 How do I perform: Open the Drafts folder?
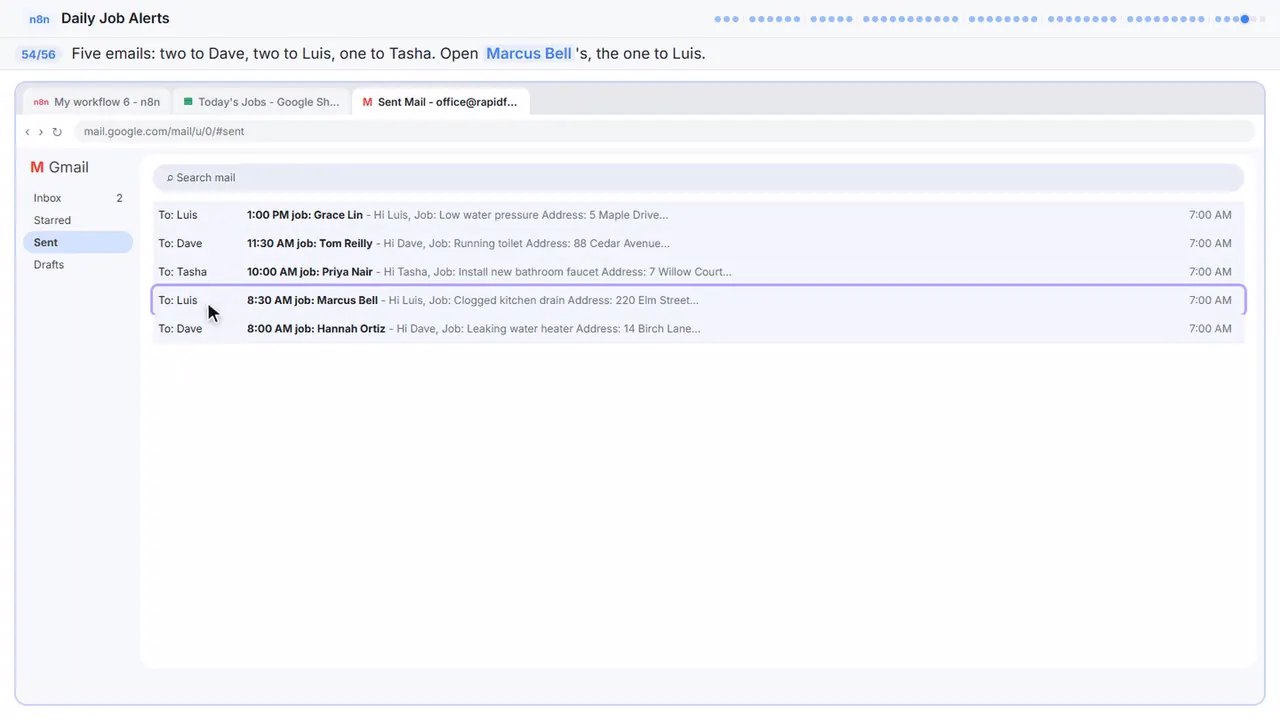pos(78,264)
